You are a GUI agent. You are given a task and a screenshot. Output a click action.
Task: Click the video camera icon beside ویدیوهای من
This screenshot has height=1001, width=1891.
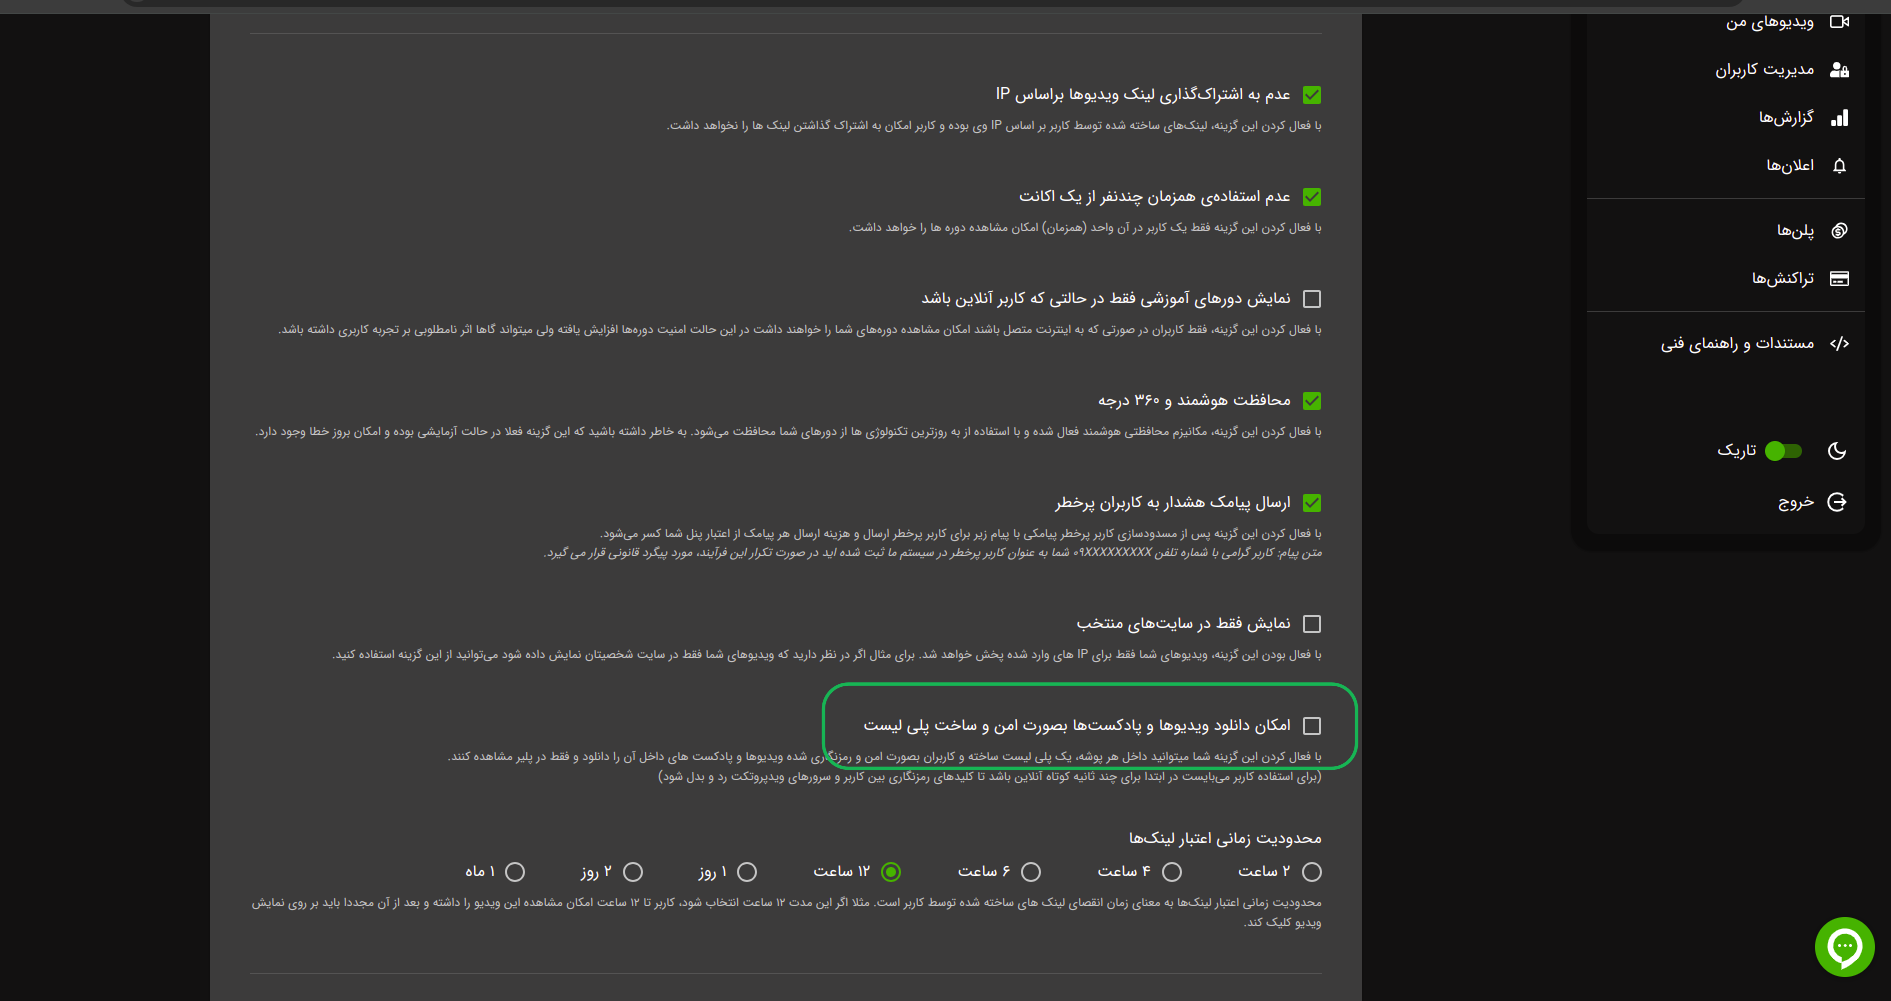1839,22
